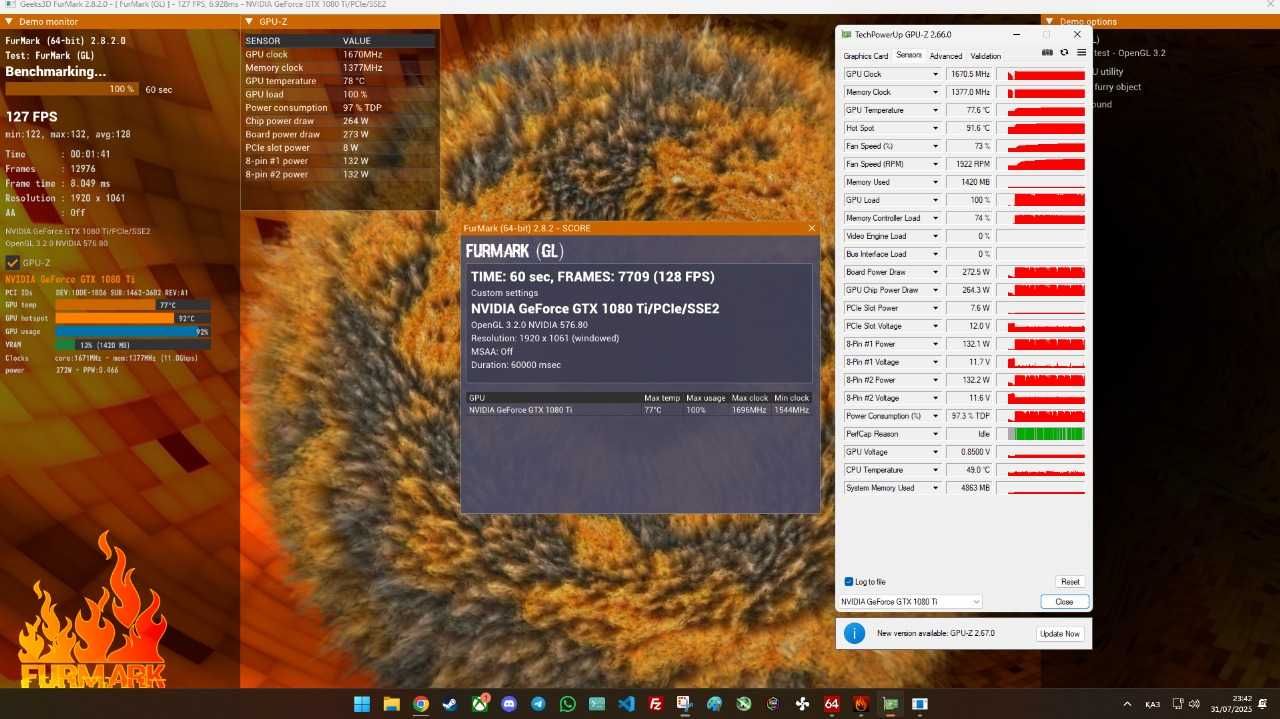Click the blue info icon in update notice
This screenshot has height=719, width=1280.
pyautogui.click(x=854, y=633)
